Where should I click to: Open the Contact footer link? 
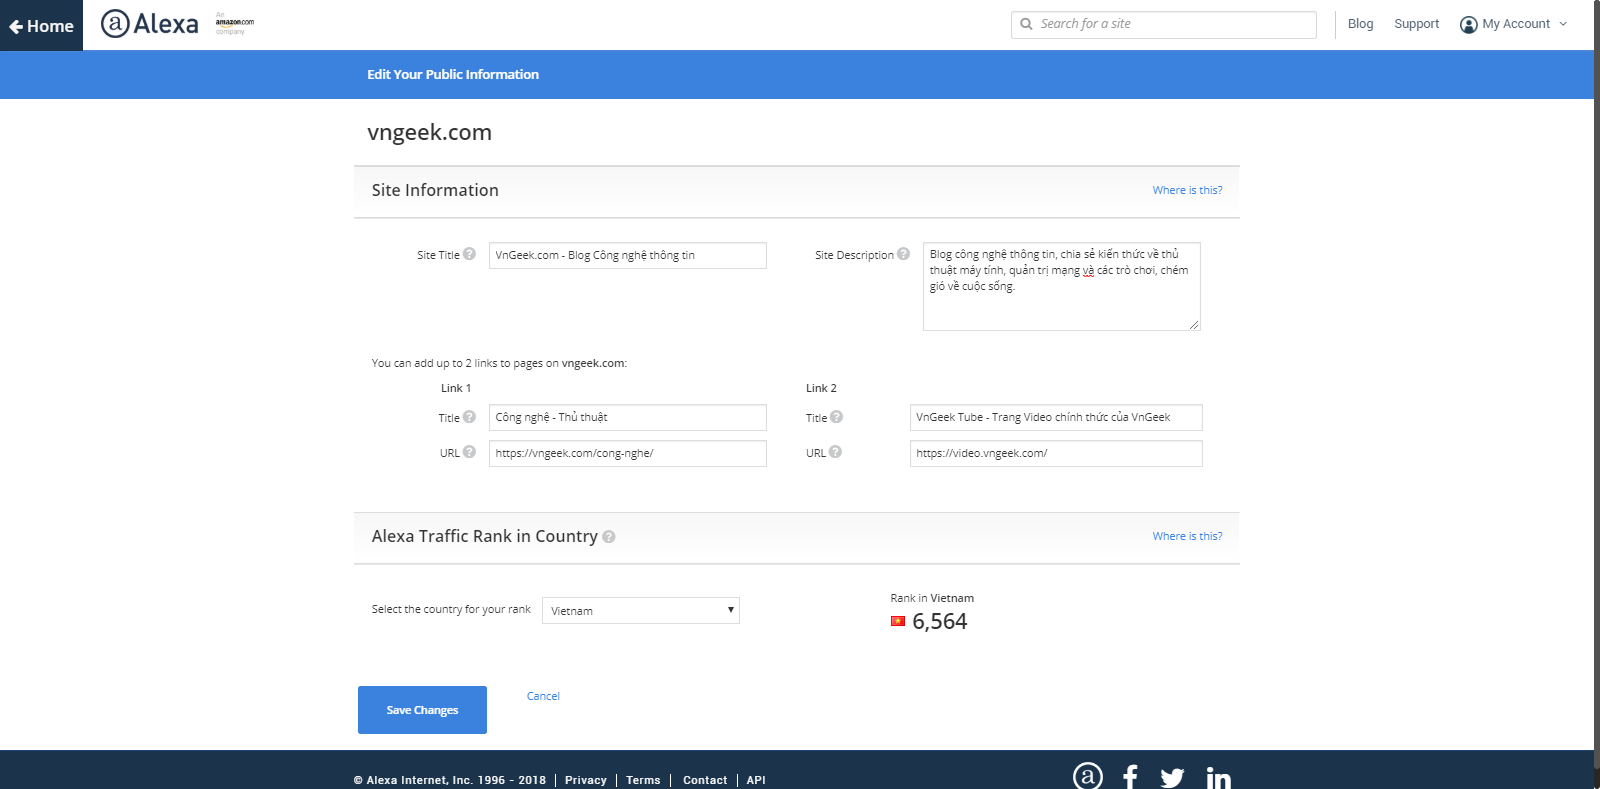tap(705, 780)
